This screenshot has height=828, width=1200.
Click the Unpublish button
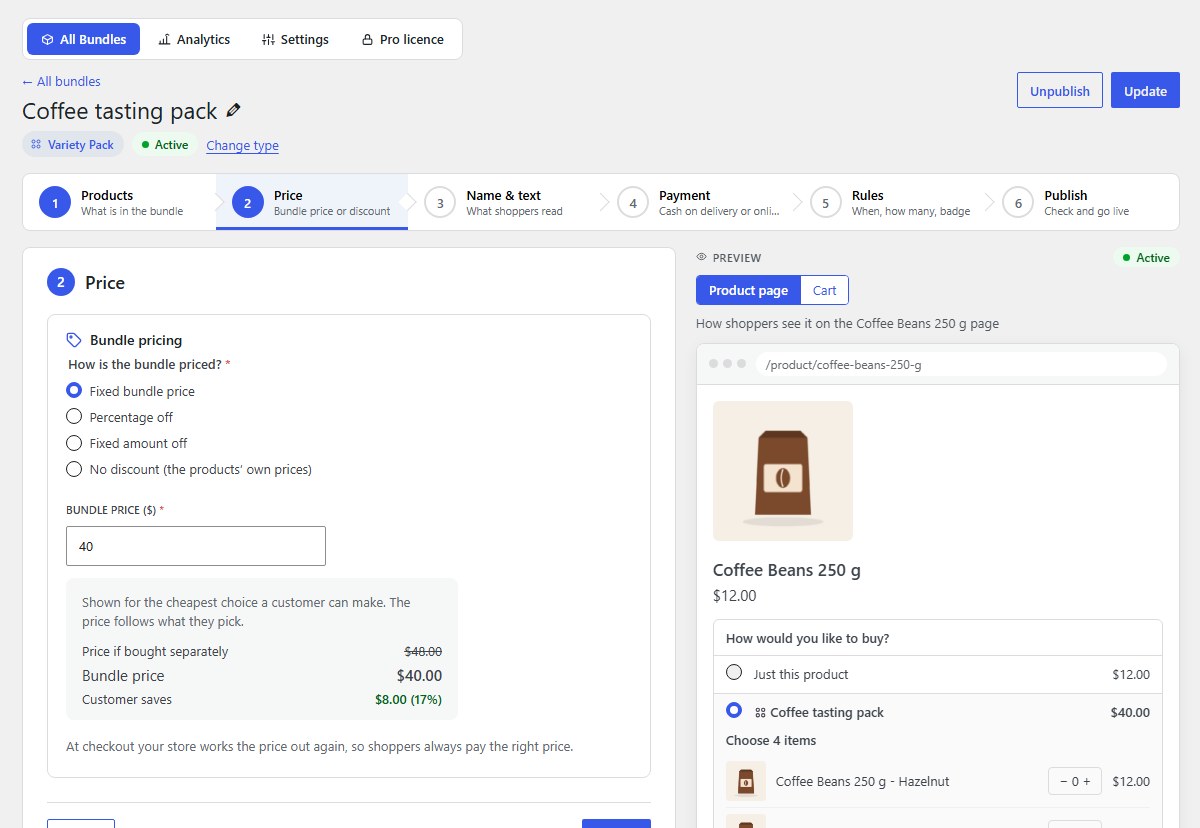(1060, 90)
